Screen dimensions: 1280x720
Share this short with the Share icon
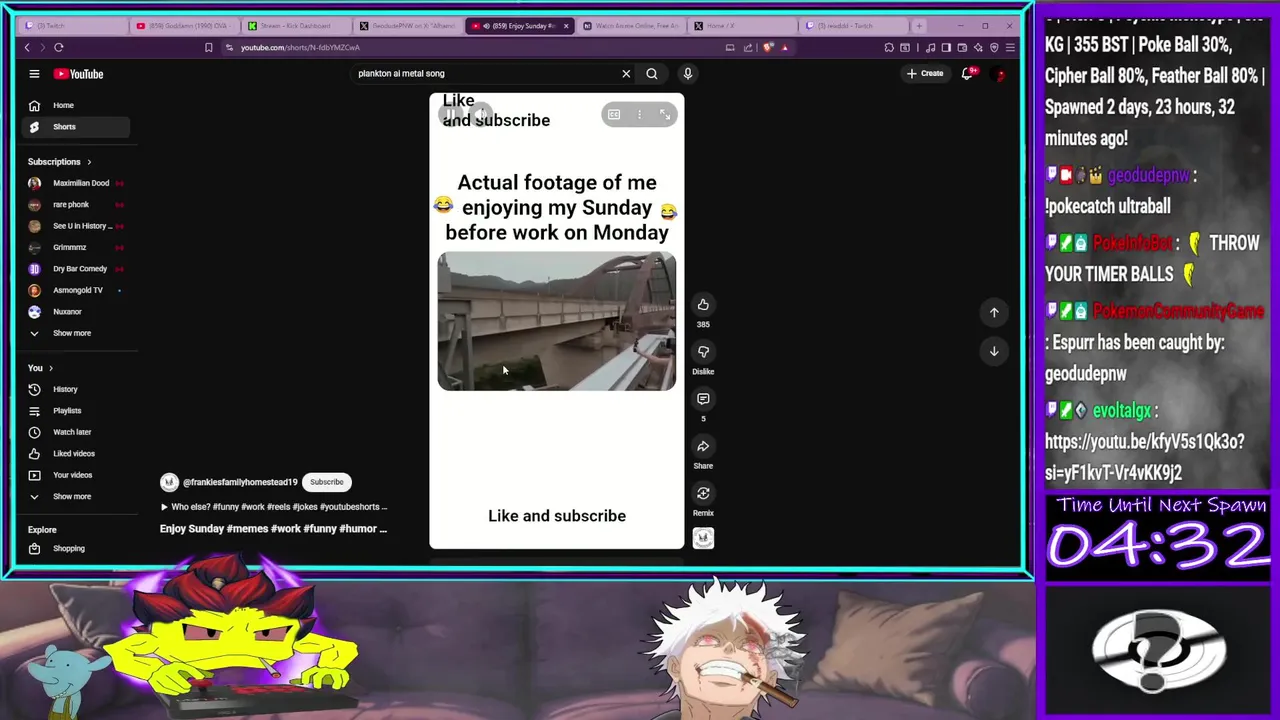[x=703, y=446]
